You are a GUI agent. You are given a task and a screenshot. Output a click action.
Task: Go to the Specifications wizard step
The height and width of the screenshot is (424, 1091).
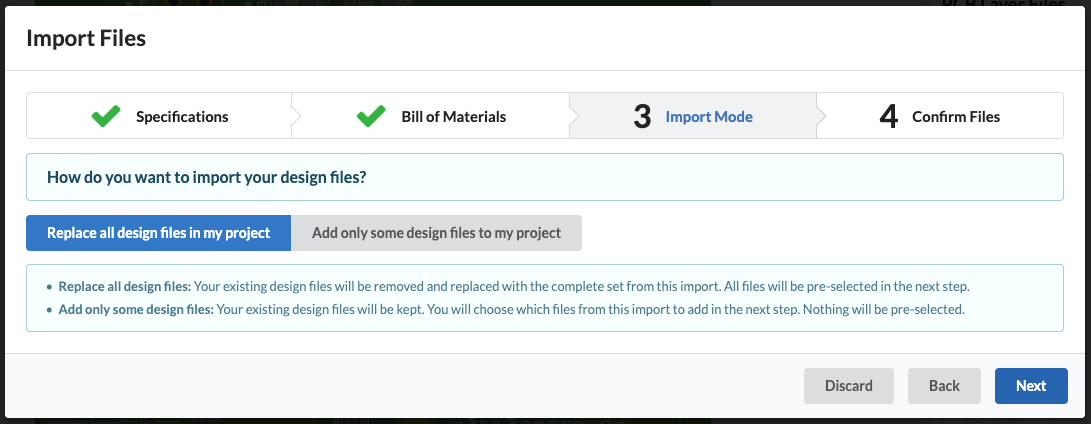tap(182, 117)
